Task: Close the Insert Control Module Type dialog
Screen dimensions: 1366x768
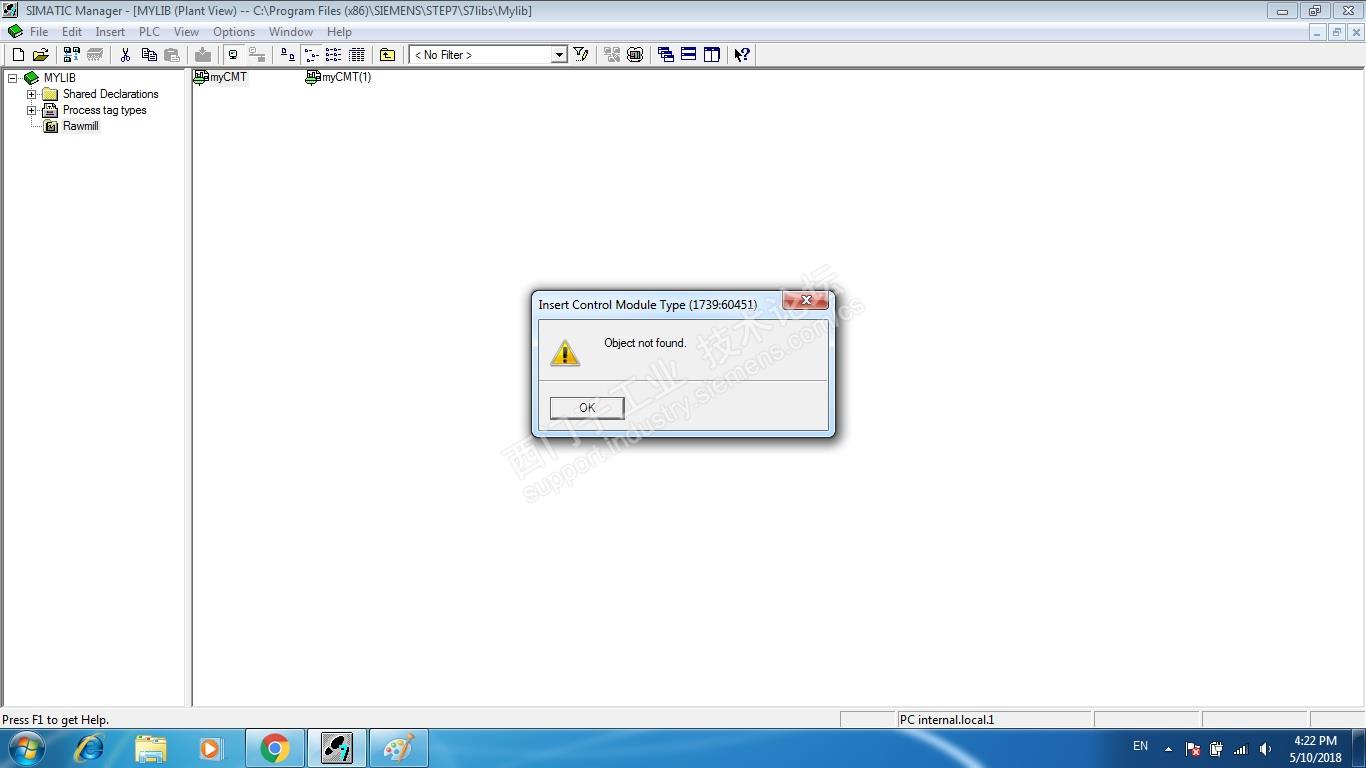Action: click(x=805, y=300)
